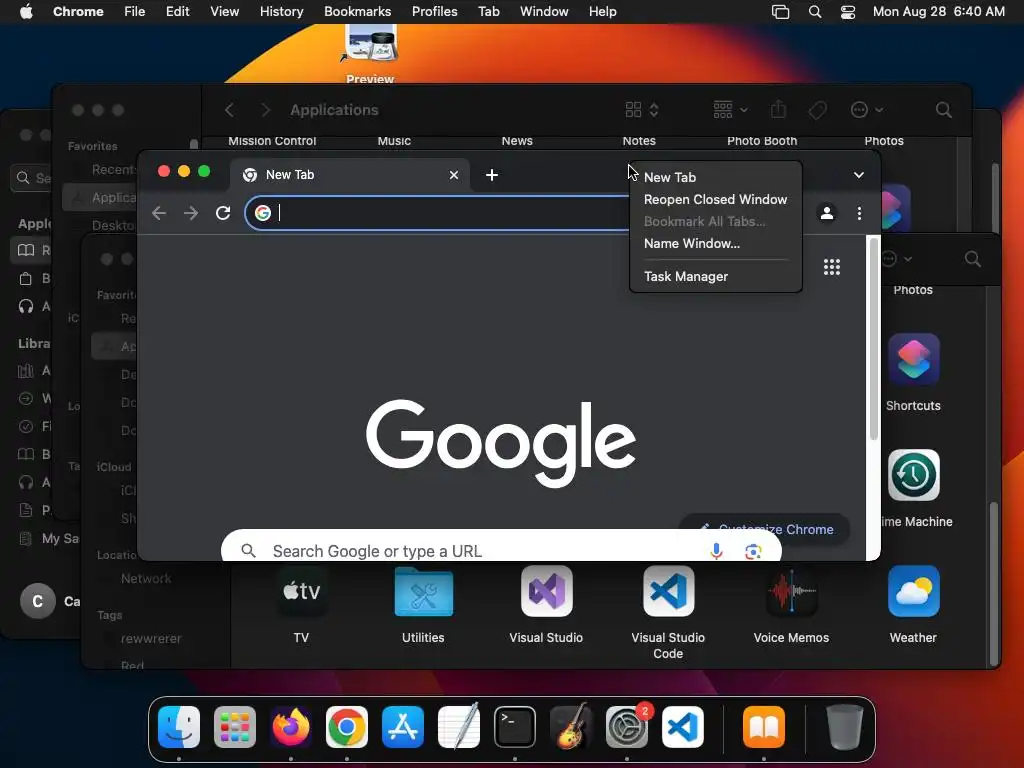Start voice search with the microphone icon

pyautogui.click(x=716, y=551)
